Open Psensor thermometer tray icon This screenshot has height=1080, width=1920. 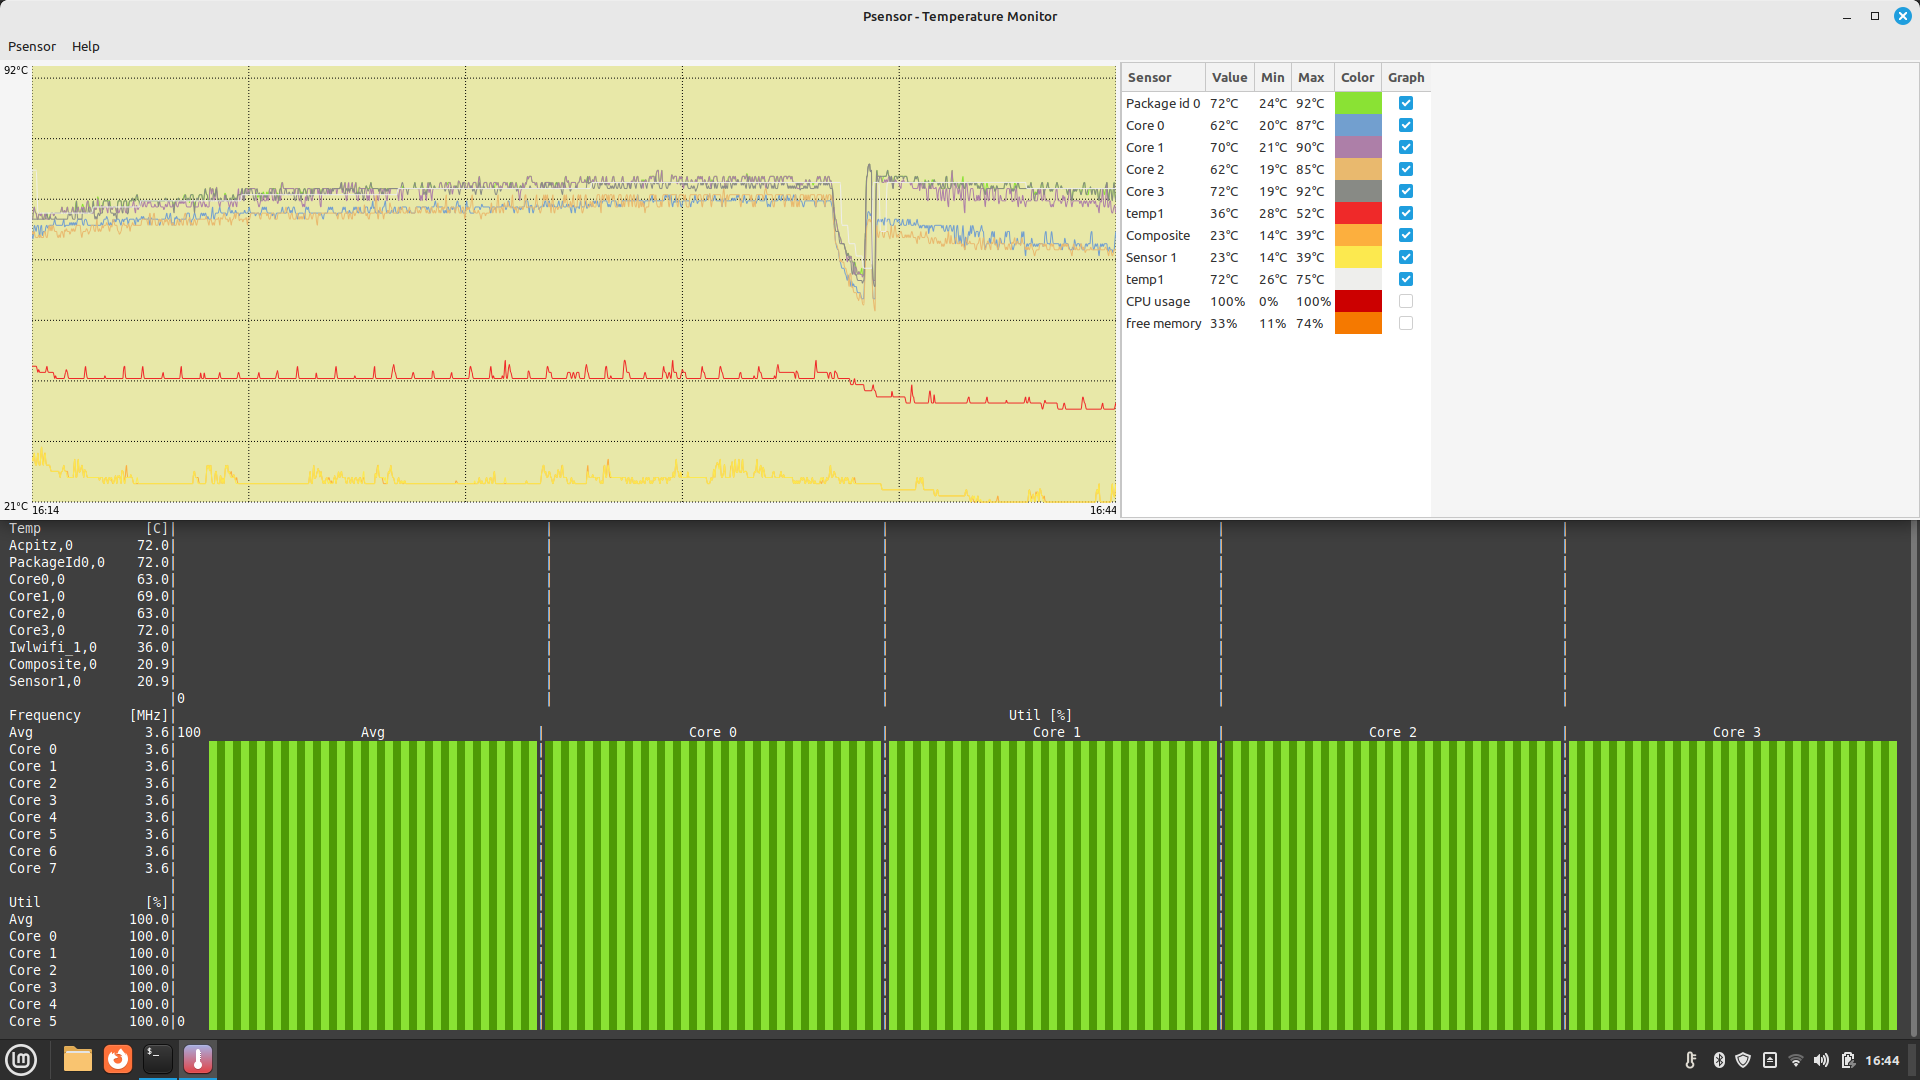coord(1691,1060)
